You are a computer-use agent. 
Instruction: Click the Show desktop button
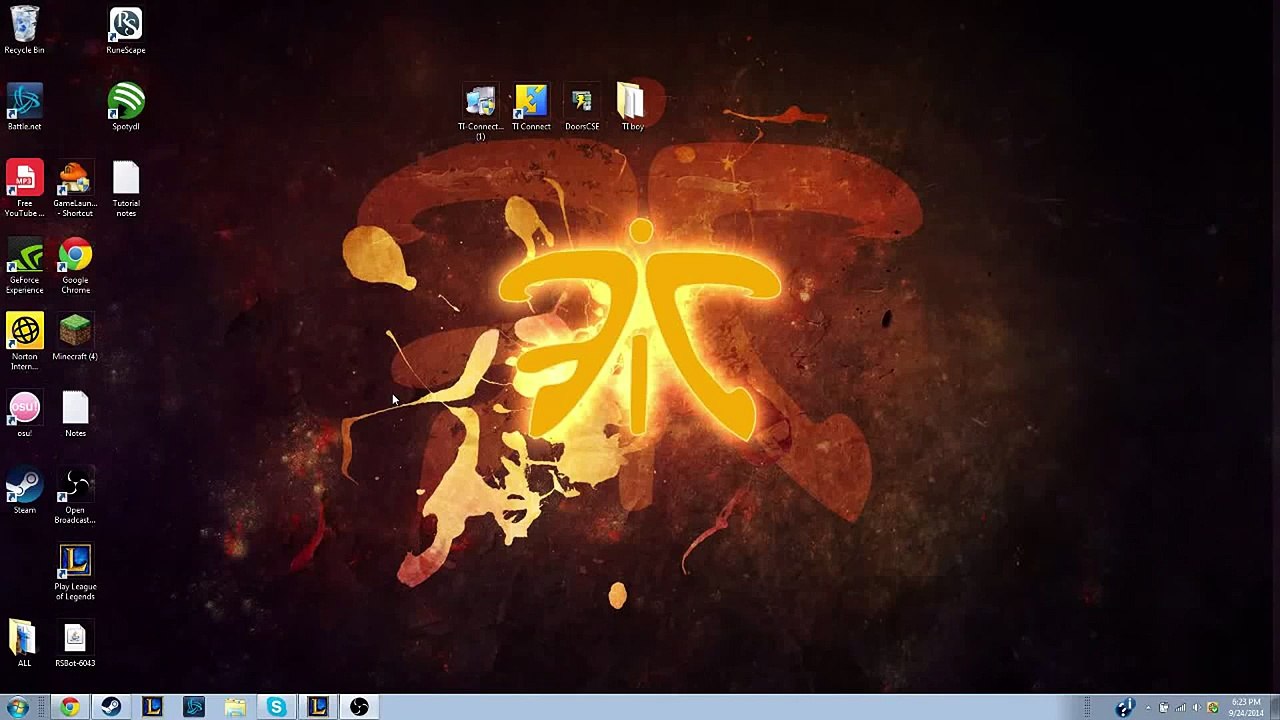(x=1274, y=707)
